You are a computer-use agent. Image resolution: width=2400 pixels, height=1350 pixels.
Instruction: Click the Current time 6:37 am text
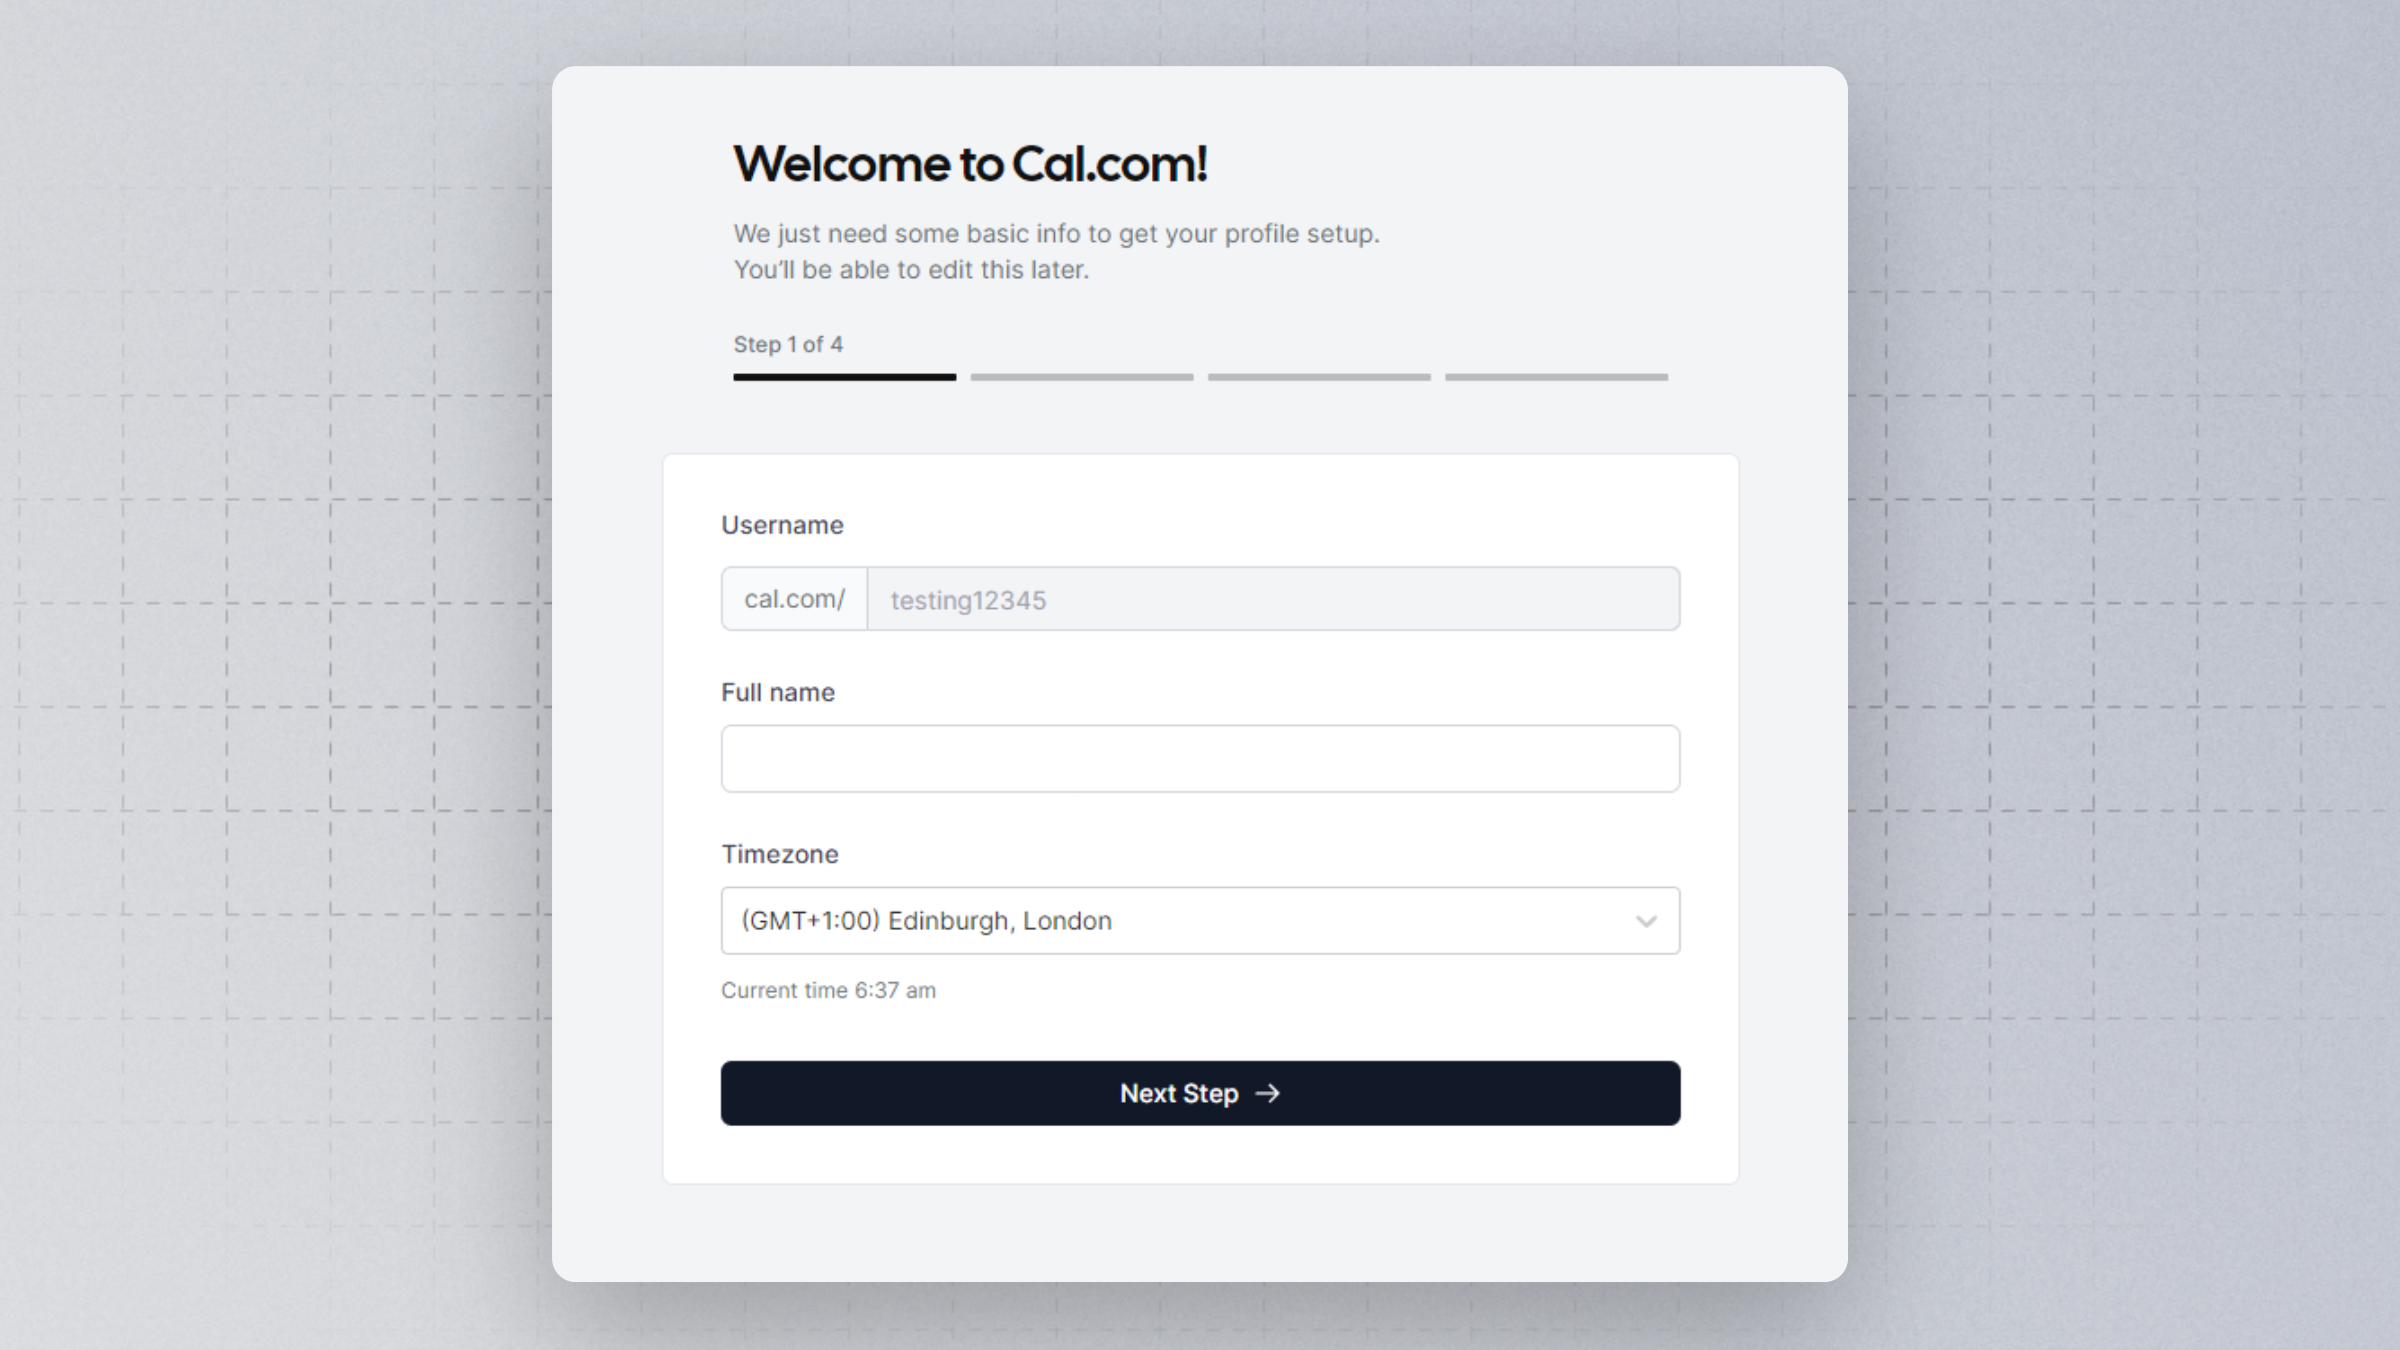coord(828,990)
